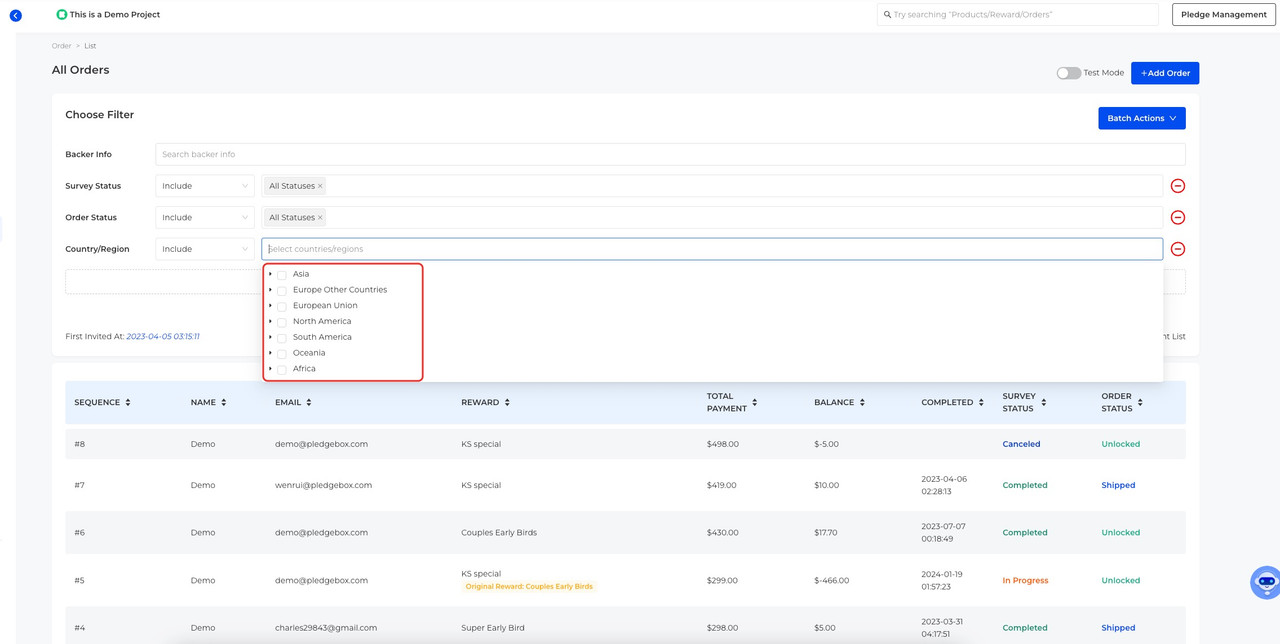Remove the Survey Status filter row
Viewport: 1280px width, 644px height.
point(1178,186)
